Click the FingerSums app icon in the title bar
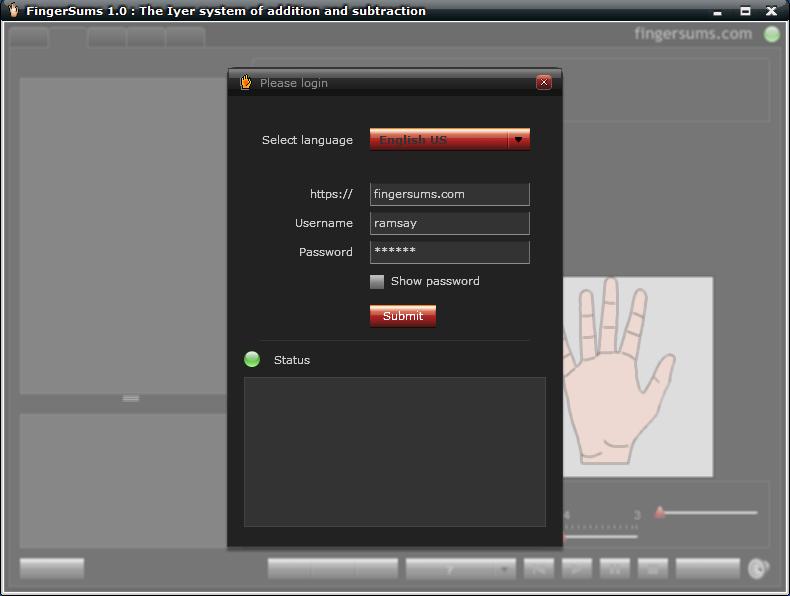790x596 pixels. pos(13,11)
